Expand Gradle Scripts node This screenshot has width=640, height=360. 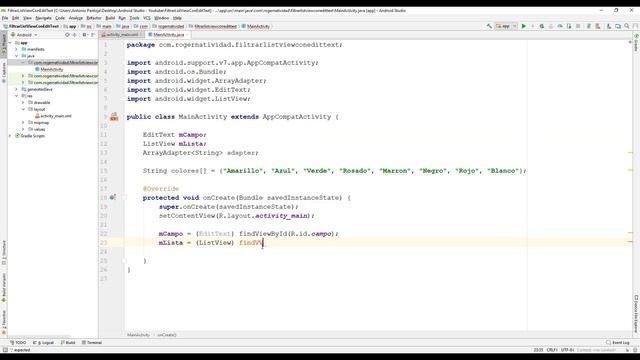pos(10,136)
